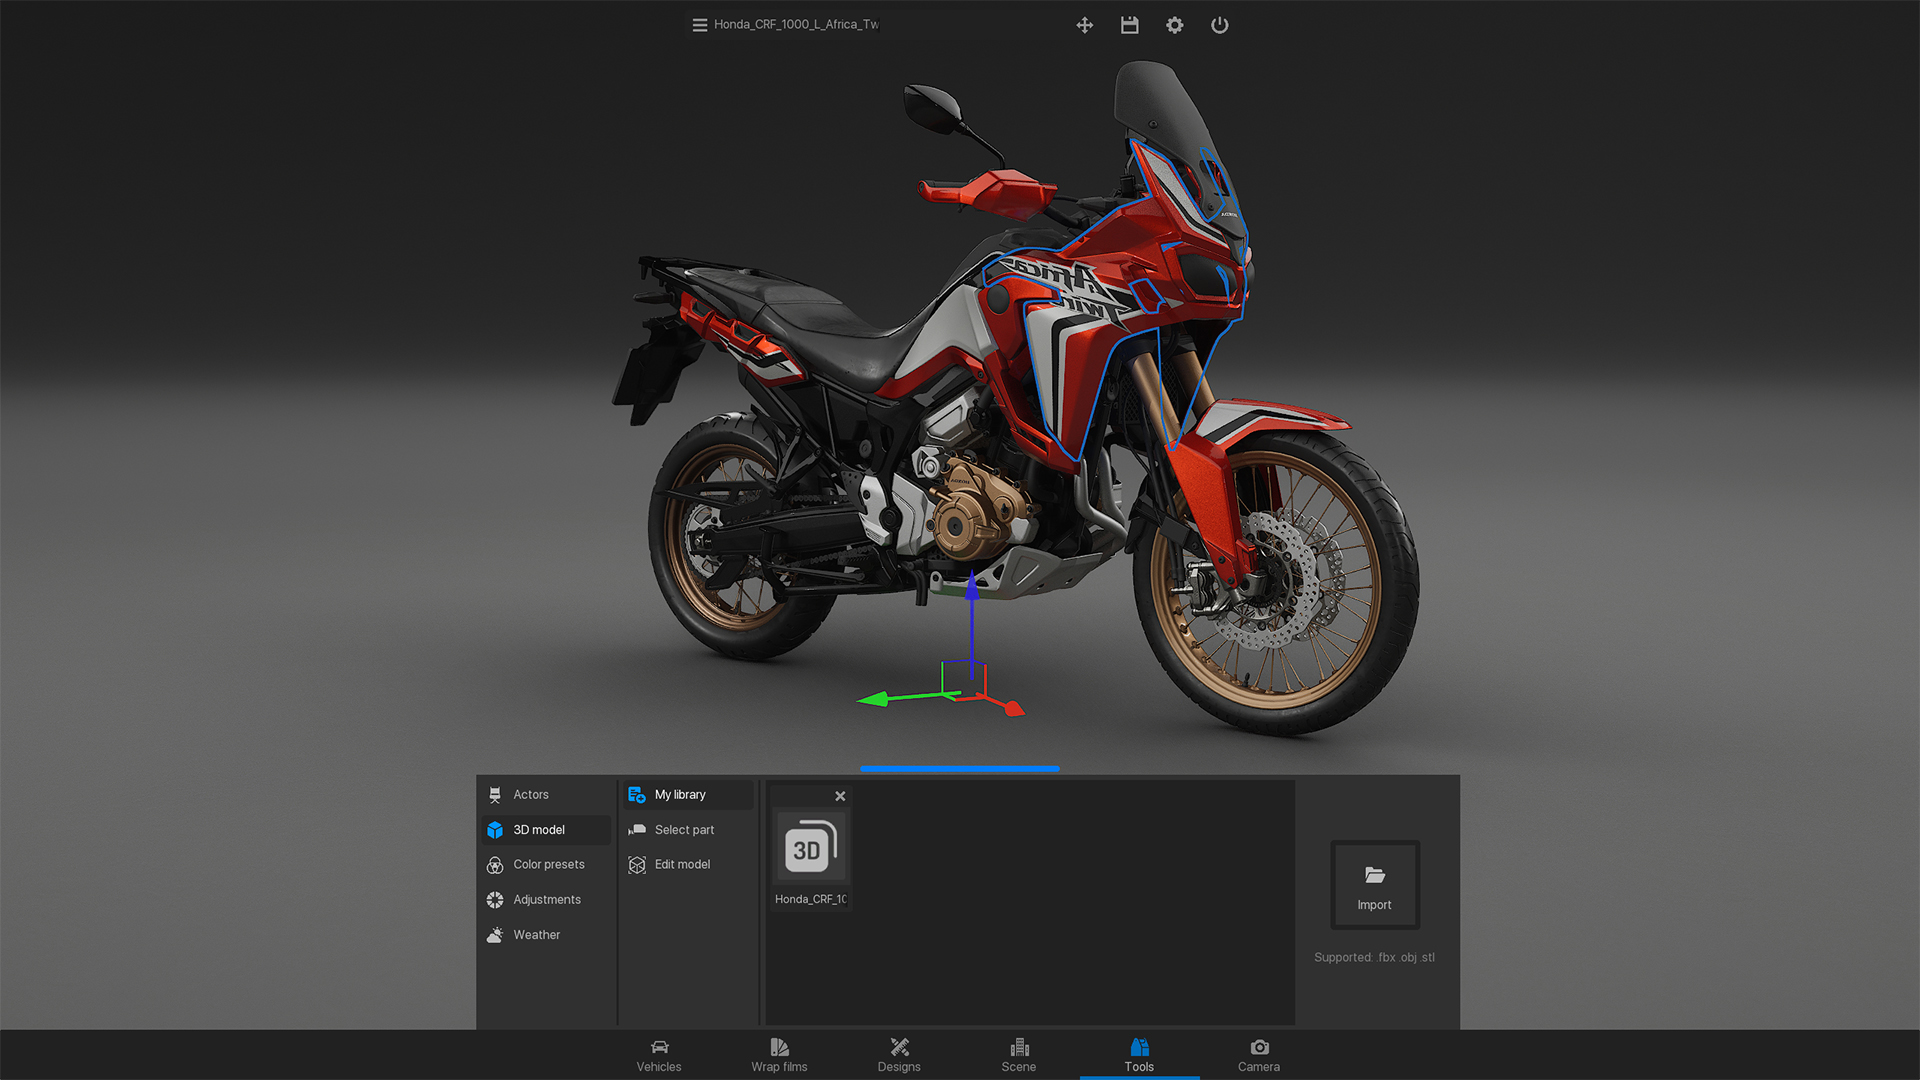Choose Edit model option
Screen dimensions: 1920x1080
[x=682, y=865]
